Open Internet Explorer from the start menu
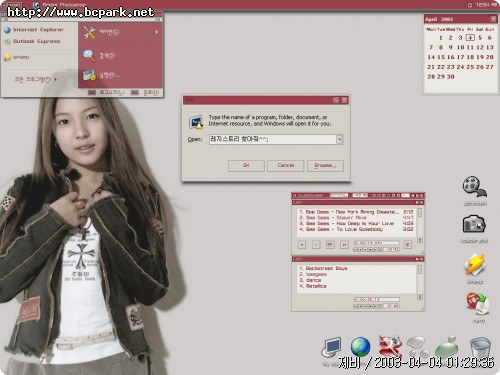The height and width of the screenshot is (375, 500). [x=34, y=30]
